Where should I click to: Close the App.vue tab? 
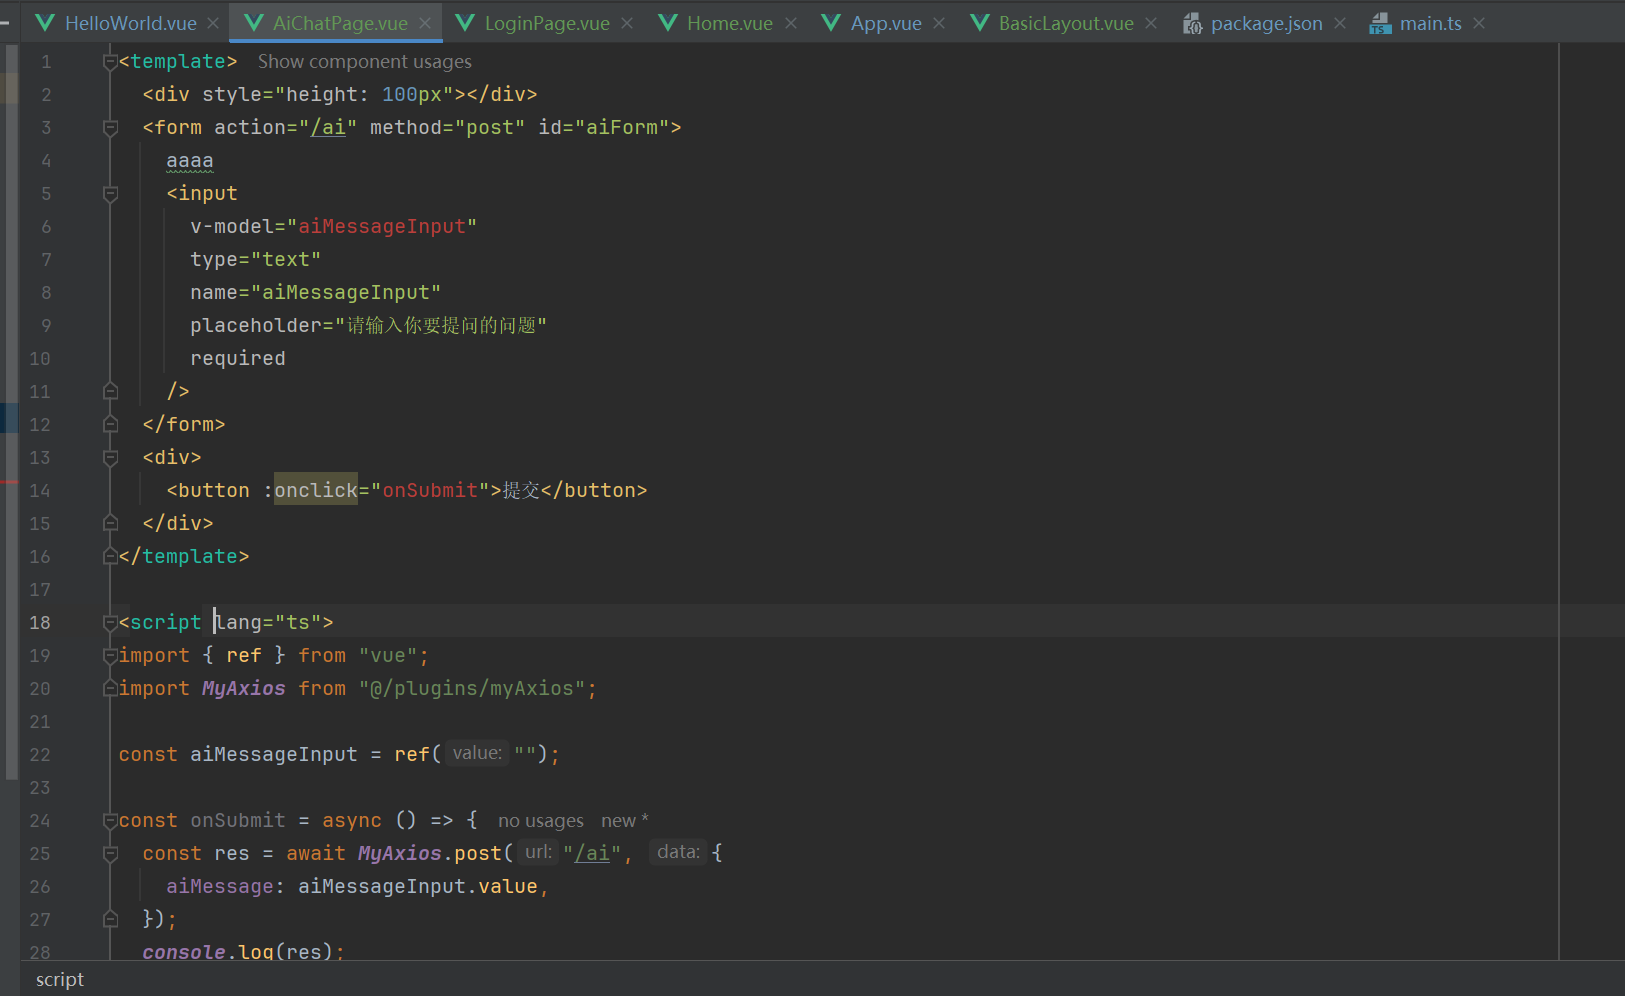(939, 23)
